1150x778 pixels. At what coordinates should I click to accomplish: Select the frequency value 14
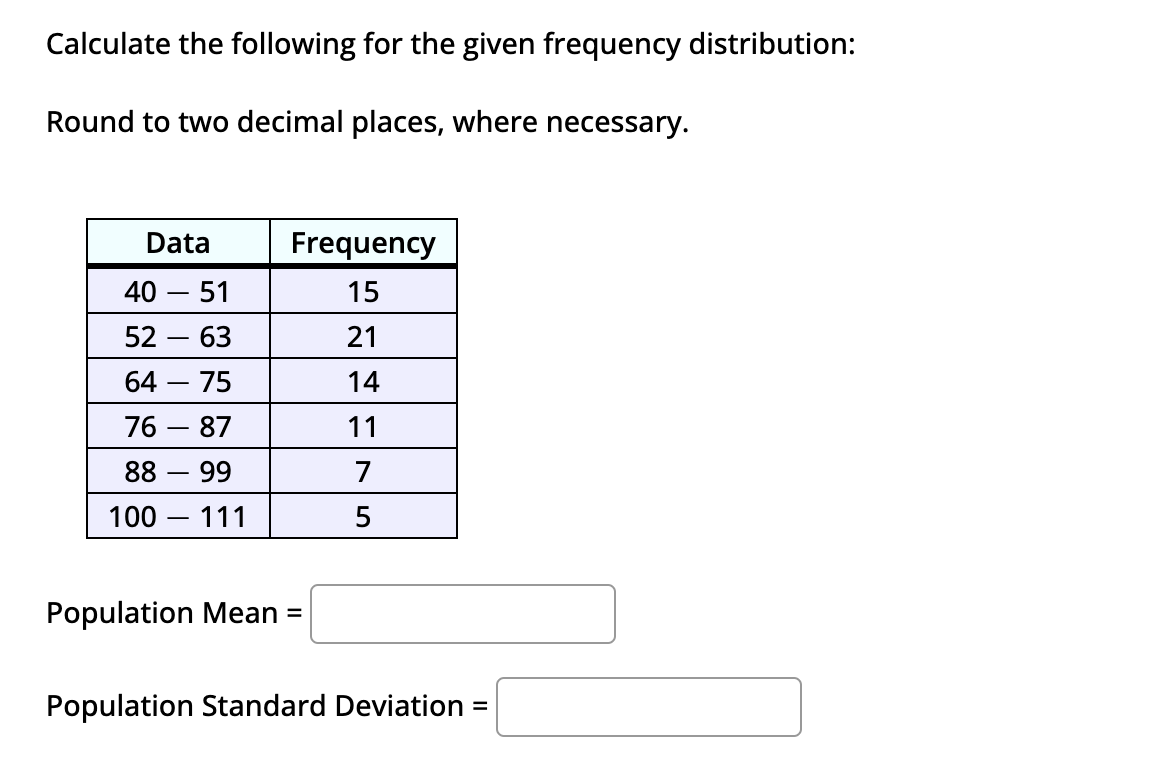[362, 381]
